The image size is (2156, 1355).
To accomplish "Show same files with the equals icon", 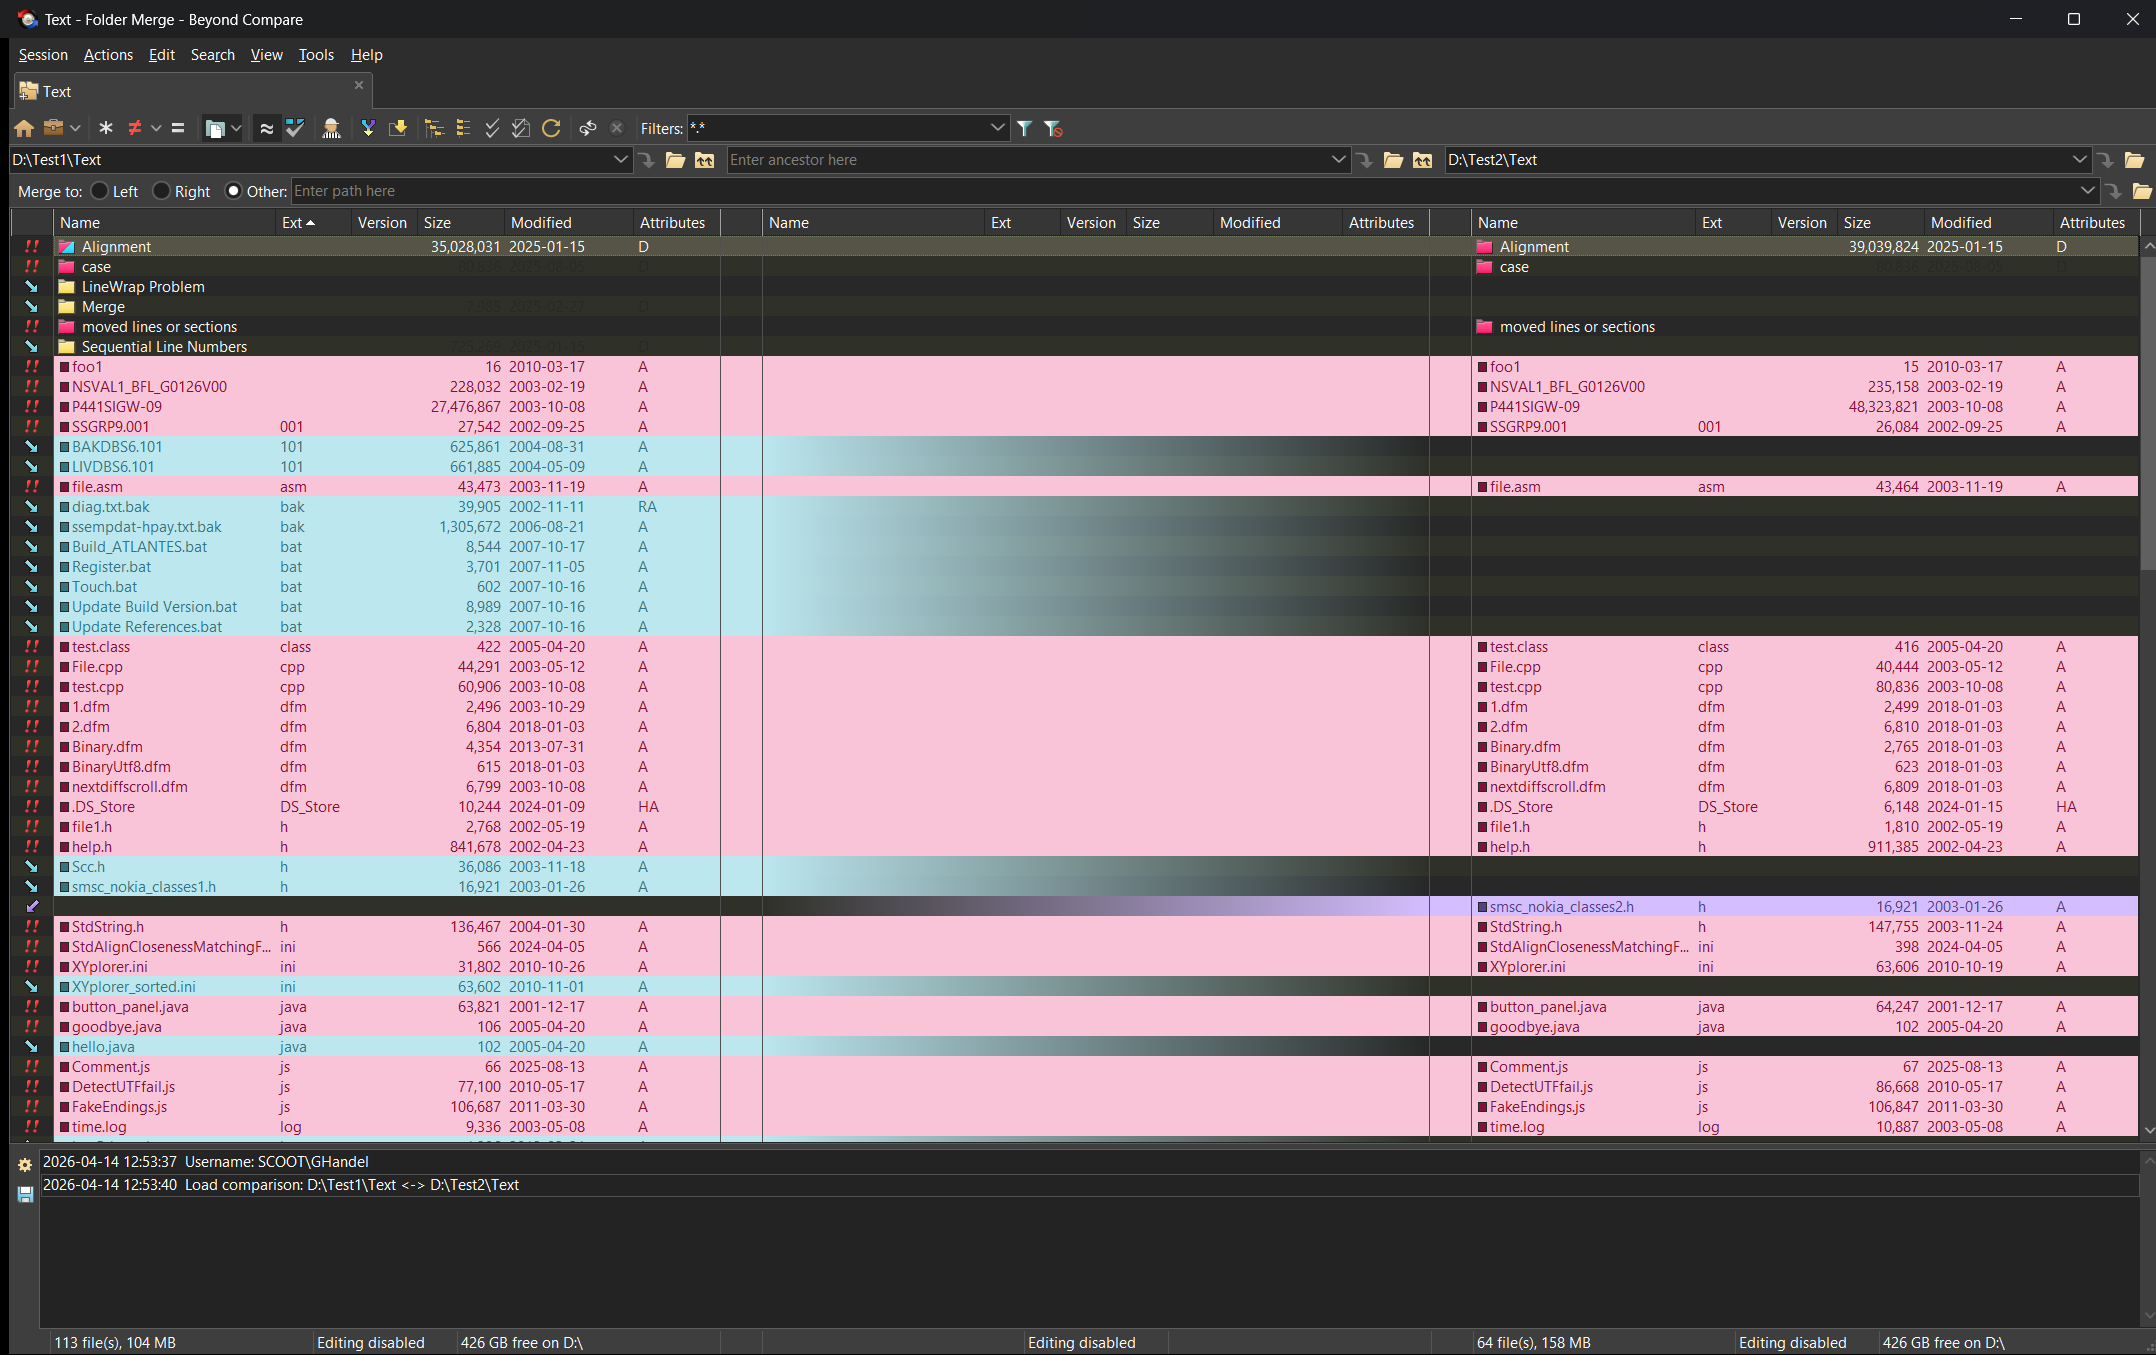I will [178, 128].
